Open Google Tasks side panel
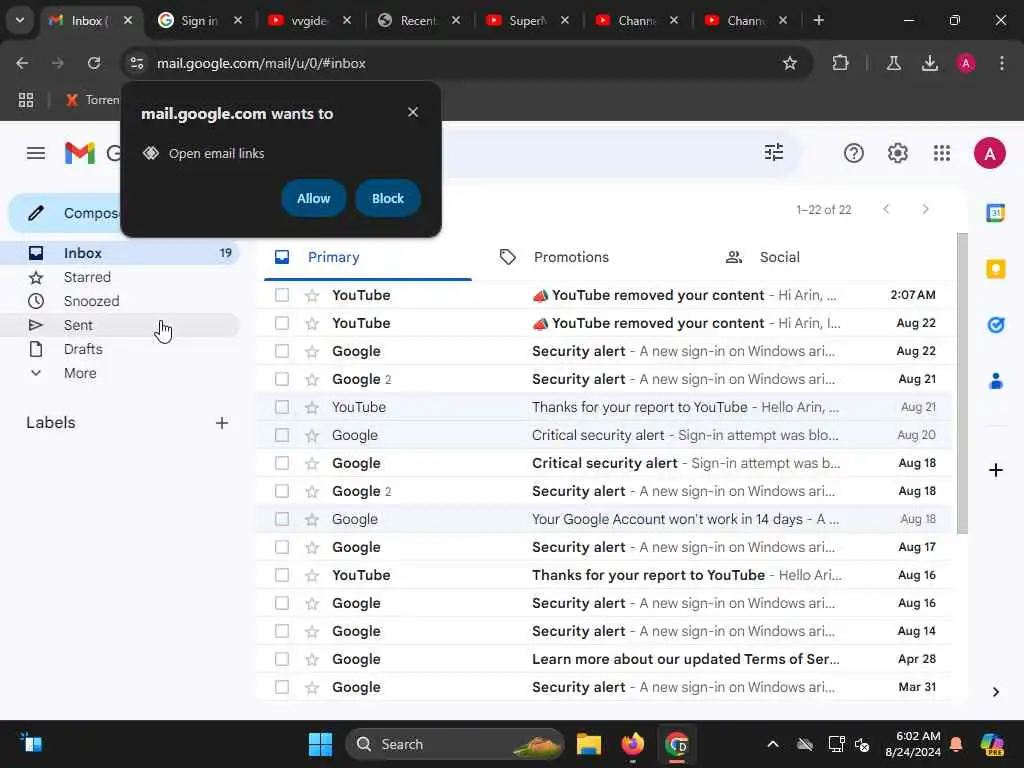1024x768 pixels. tap(995, 325)
